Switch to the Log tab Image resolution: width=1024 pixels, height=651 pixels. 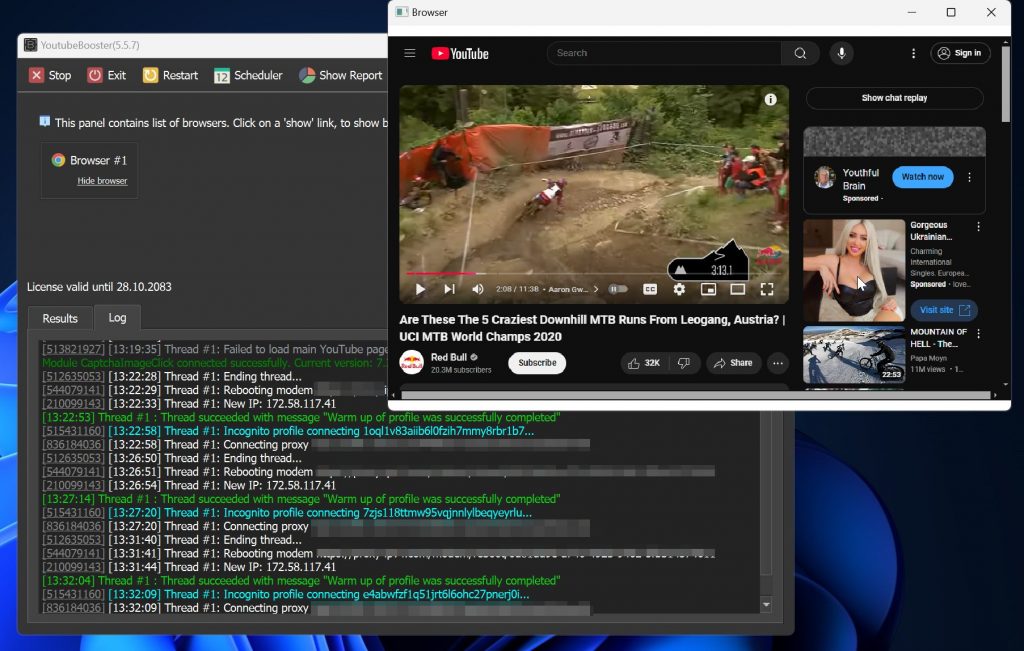tap(117, 317)
